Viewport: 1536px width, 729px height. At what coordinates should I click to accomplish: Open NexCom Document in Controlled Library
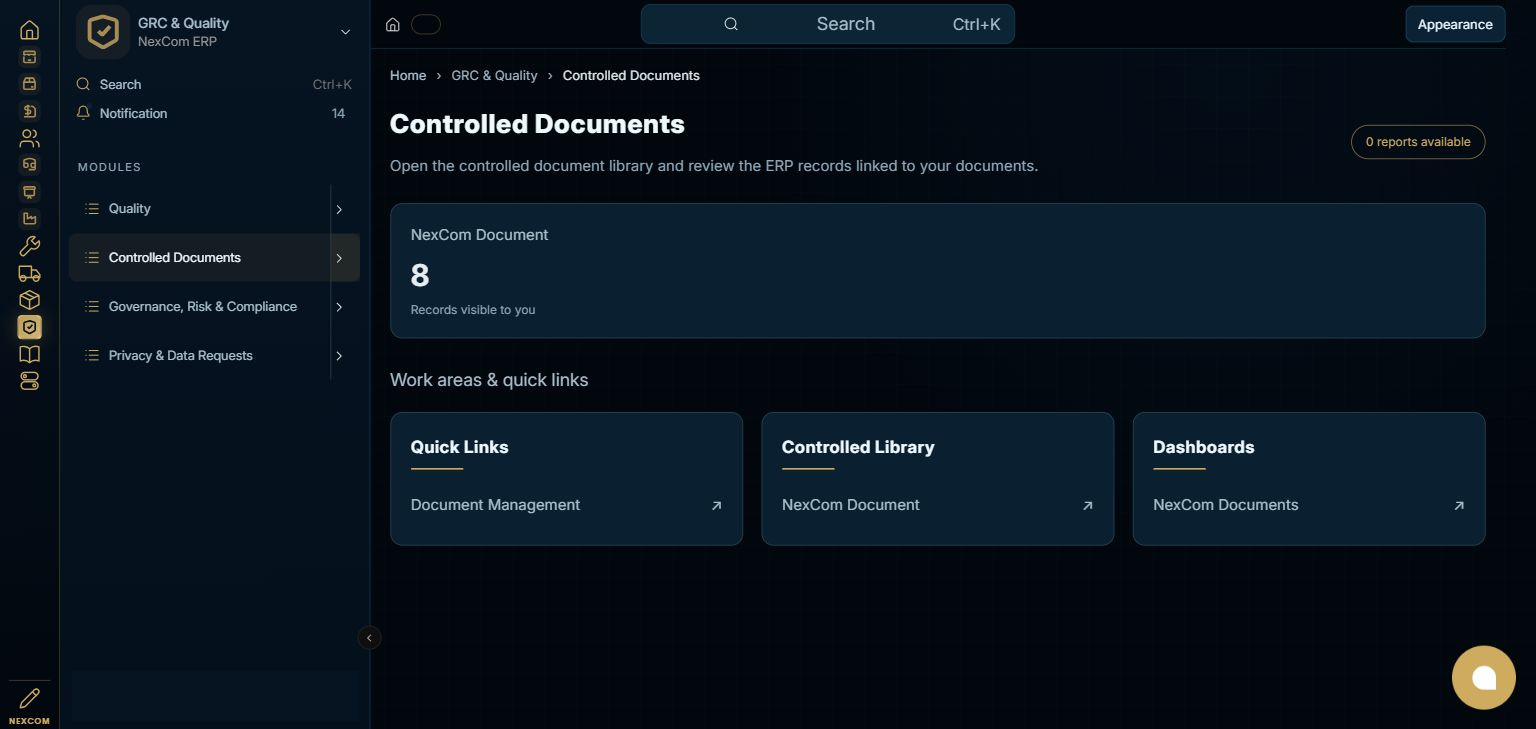[937, 505]
